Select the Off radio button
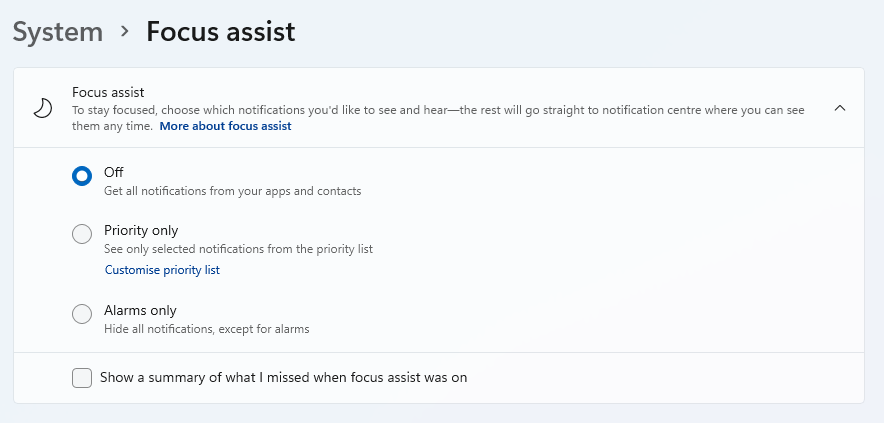Image resolution: width=884 pixels, height=423 pixels. tap(82, 176)
